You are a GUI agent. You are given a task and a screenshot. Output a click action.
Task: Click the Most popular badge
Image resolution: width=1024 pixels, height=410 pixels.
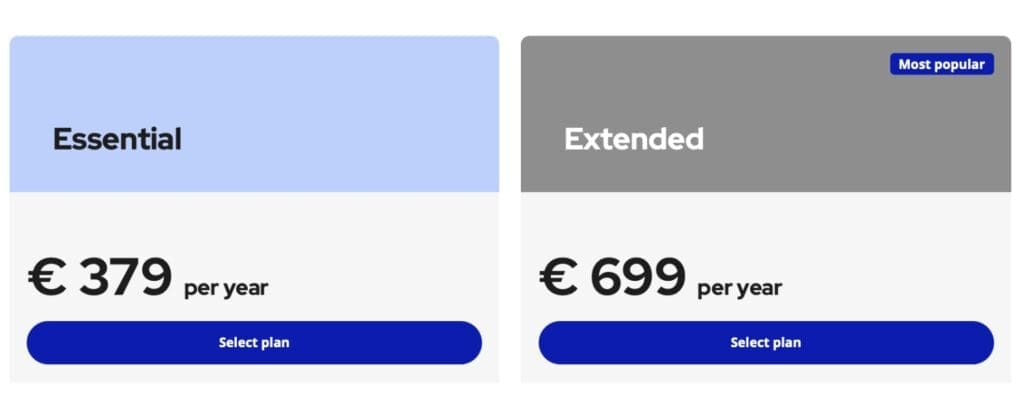click(941, 64)
